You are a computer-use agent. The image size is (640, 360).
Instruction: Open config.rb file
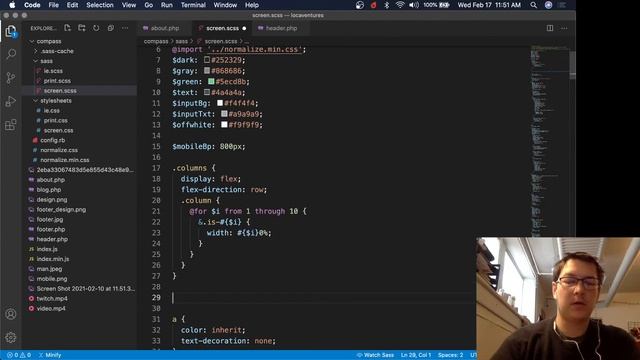(52, 140)
